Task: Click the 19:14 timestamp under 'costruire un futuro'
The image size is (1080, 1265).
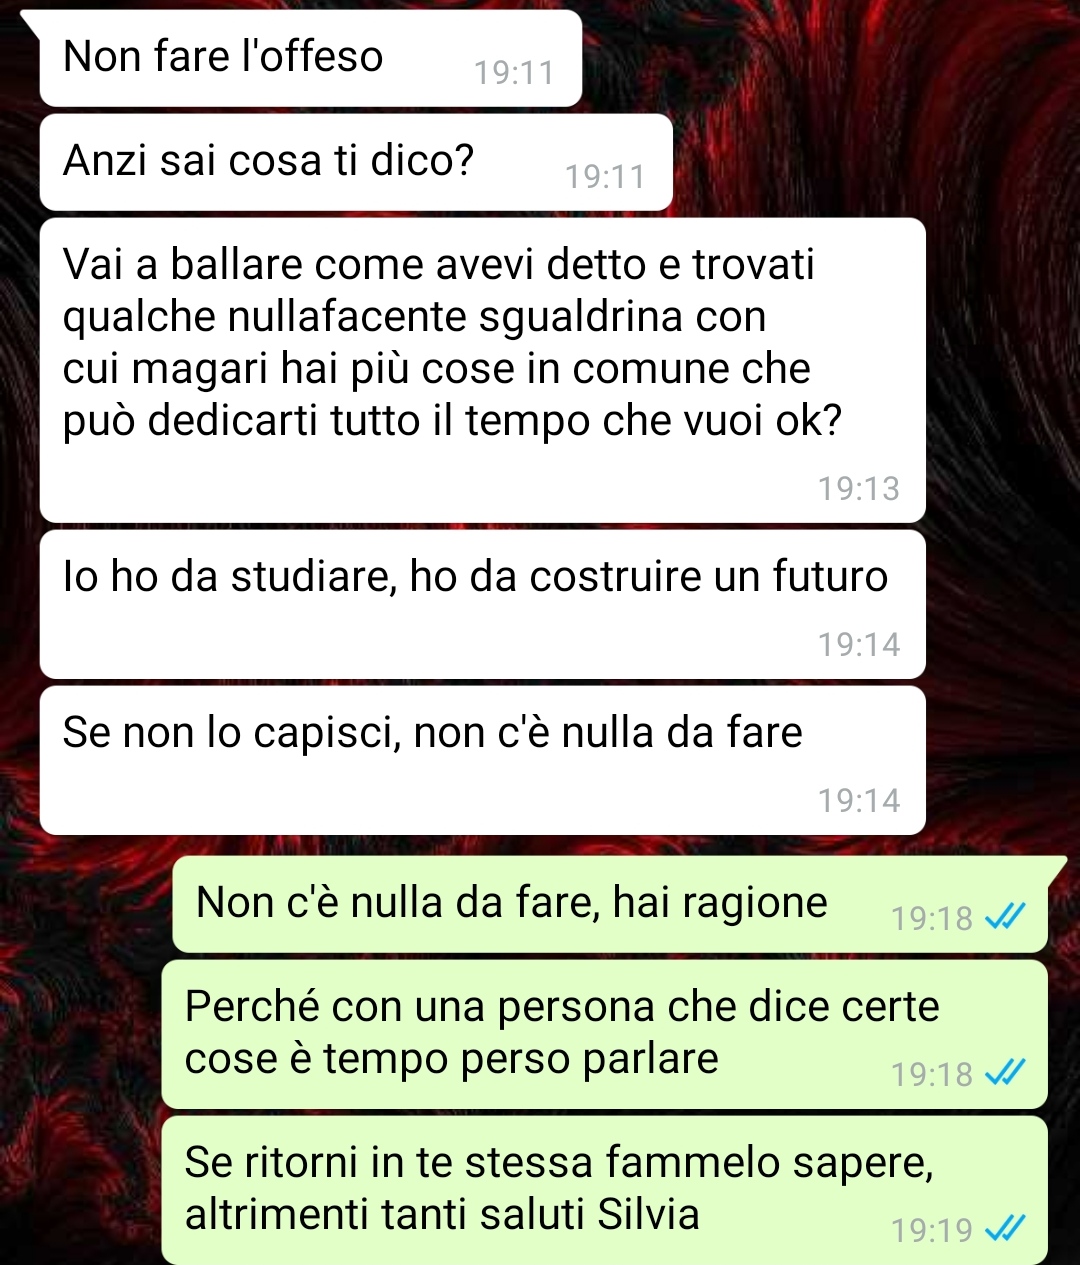Action: (859, 644)
